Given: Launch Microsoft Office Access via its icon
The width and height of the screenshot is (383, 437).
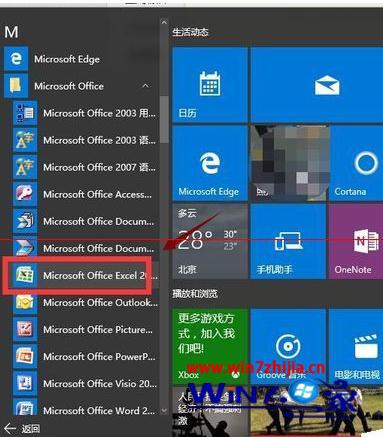Looking at the screenshot, I should pyautogui.click(x=25, y=194).
